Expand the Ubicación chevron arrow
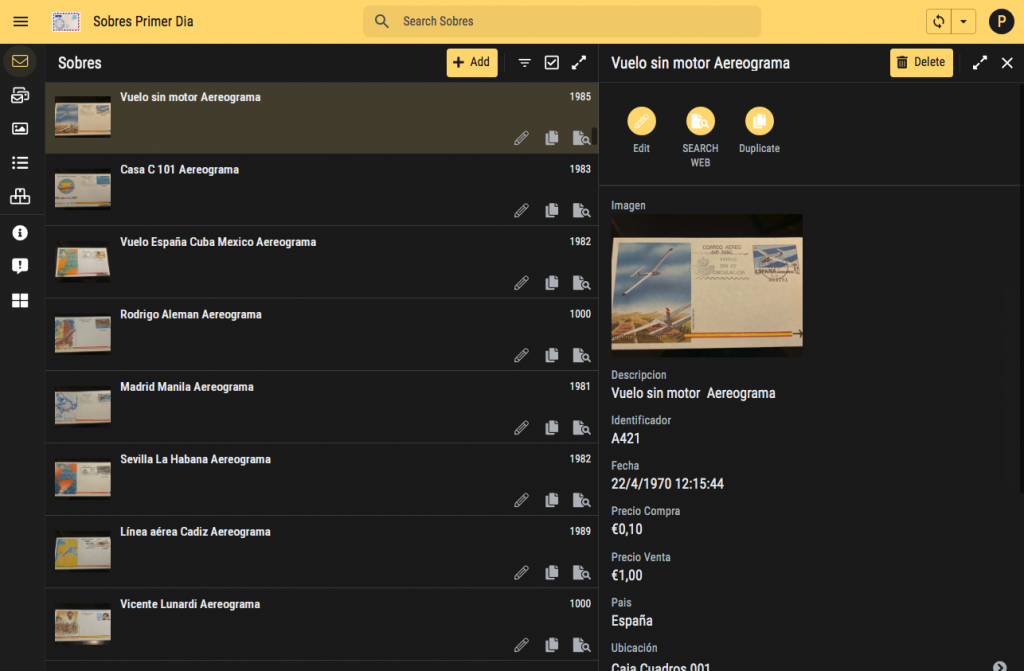 pyautogui.click(x=999, y=666)
